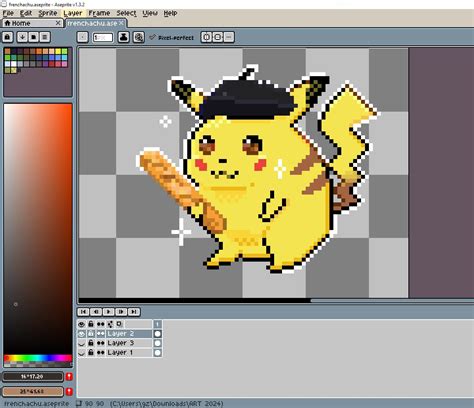The image size is (474, 408).
Task: Open the Layer menu
Action: tap(73, 13)
